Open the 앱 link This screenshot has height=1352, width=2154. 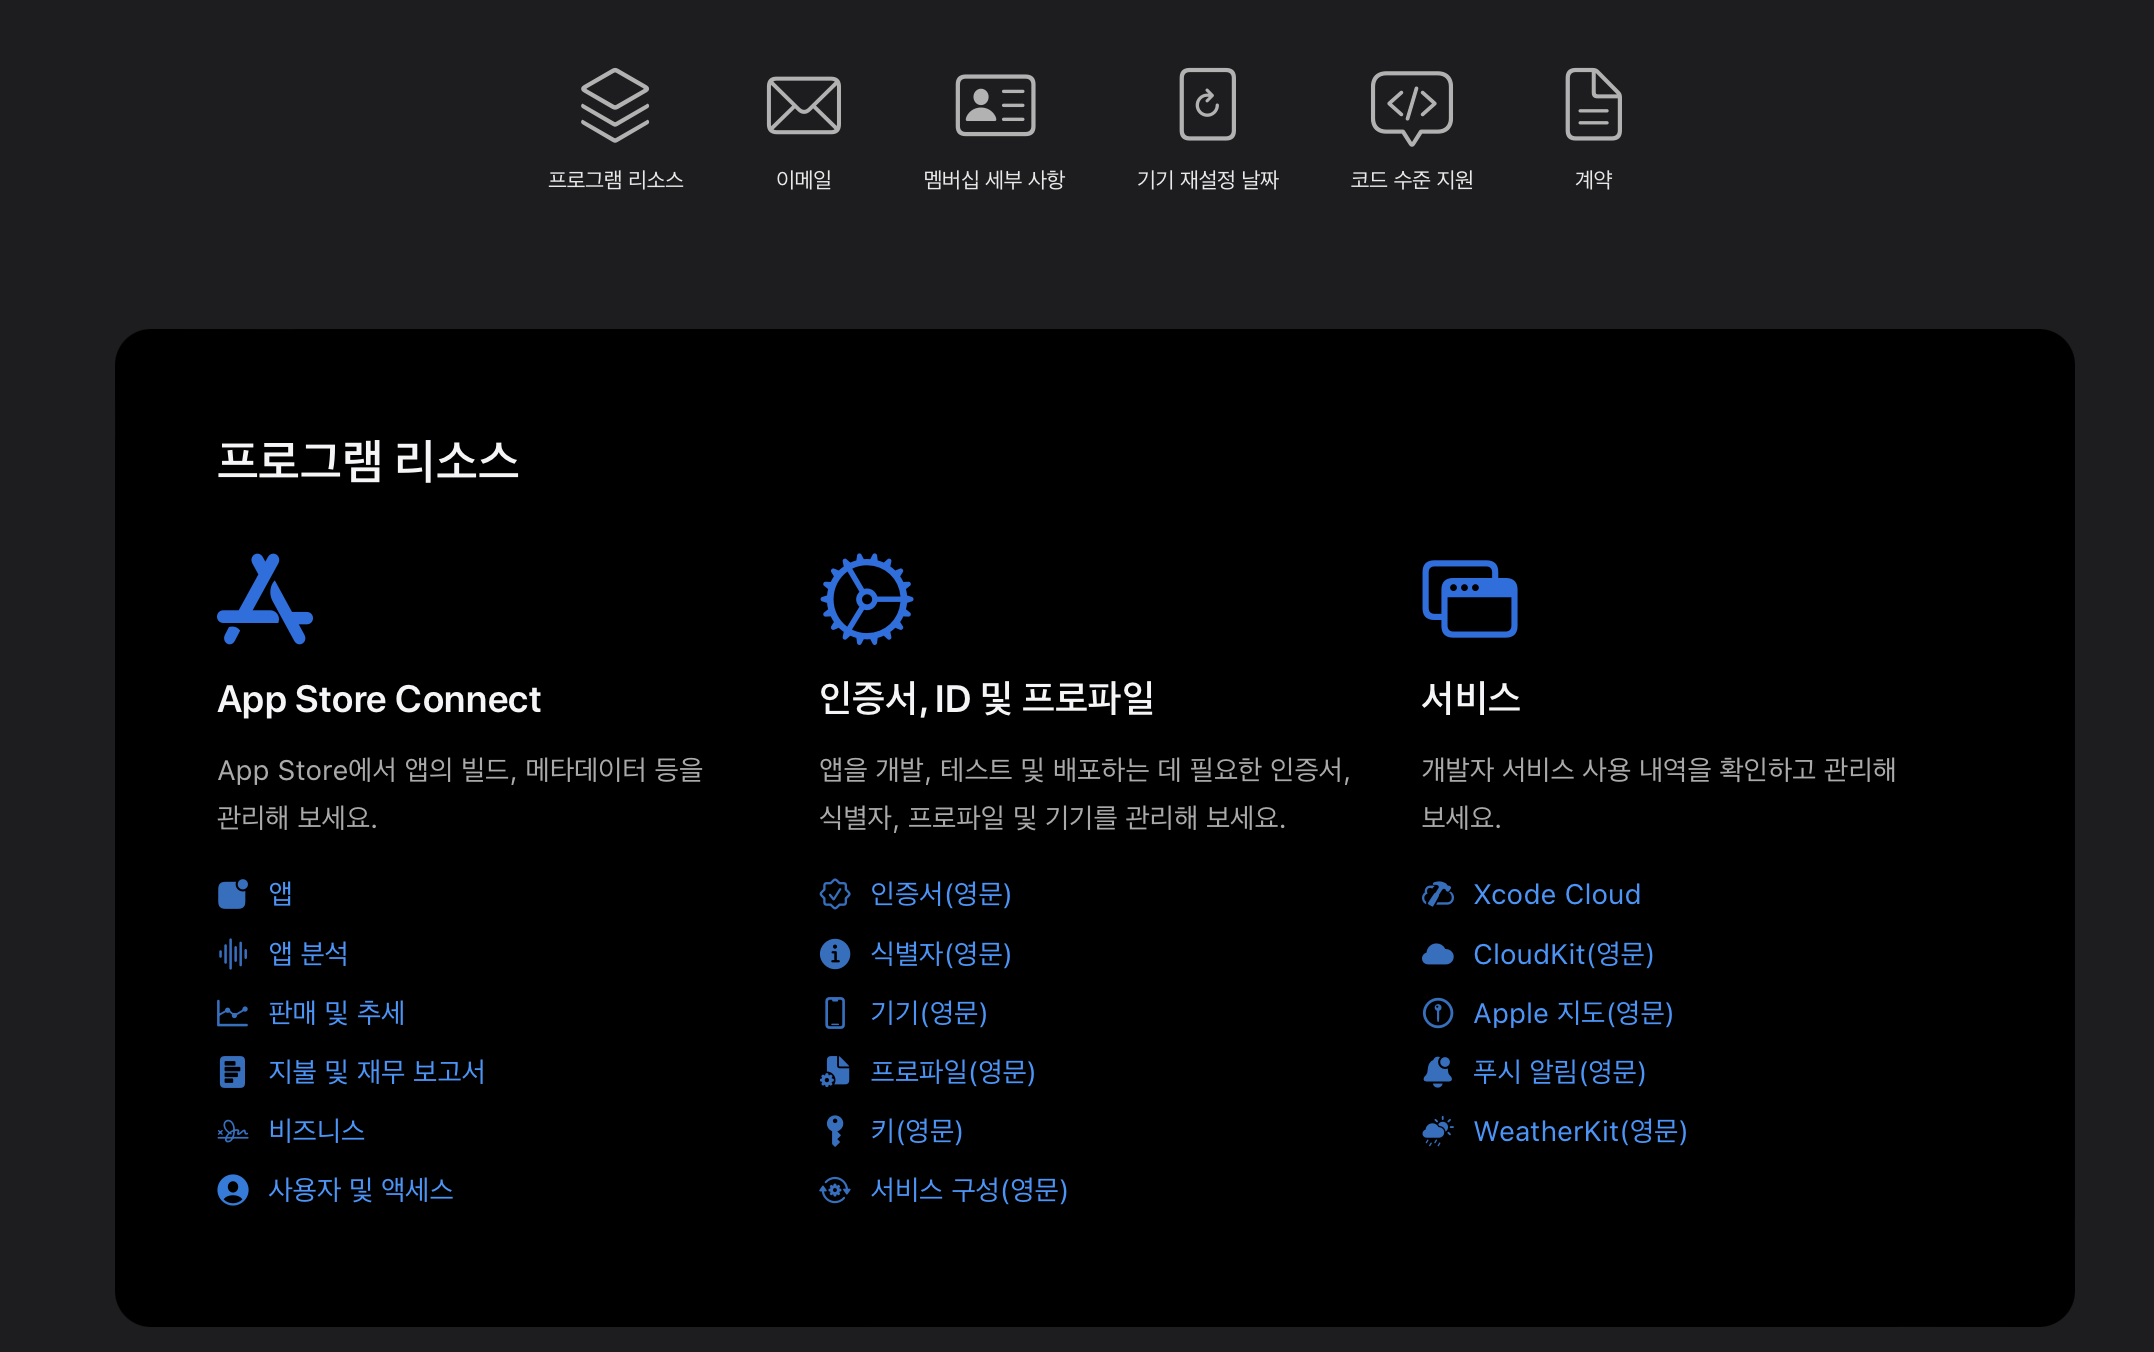click(x=280, y=894)
